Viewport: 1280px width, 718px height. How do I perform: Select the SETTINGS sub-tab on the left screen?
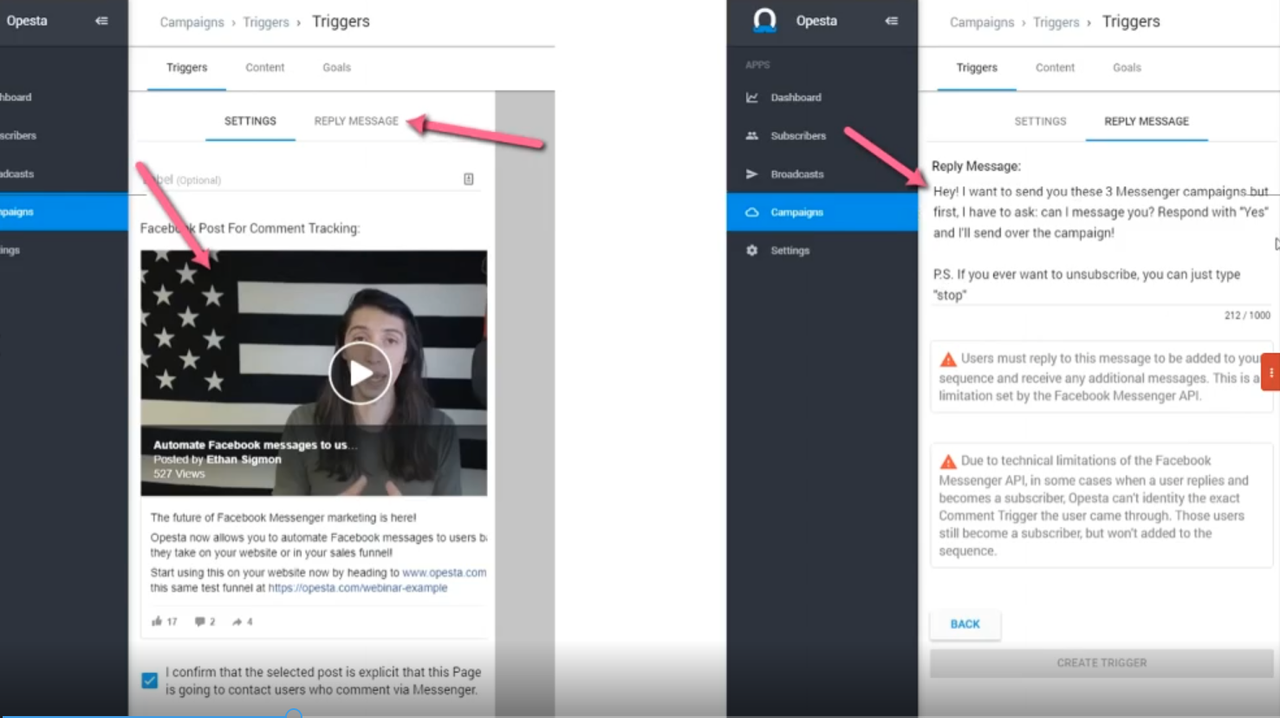[250, 121]
